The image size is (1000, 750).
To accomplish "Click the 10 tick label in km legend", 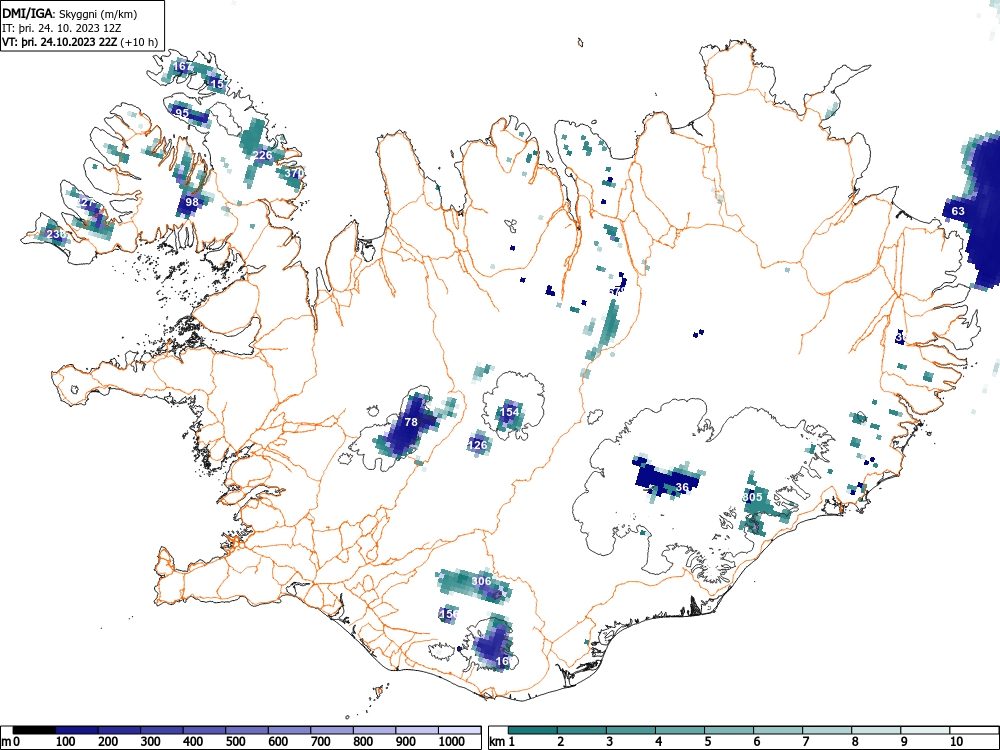I will point(956,742).
